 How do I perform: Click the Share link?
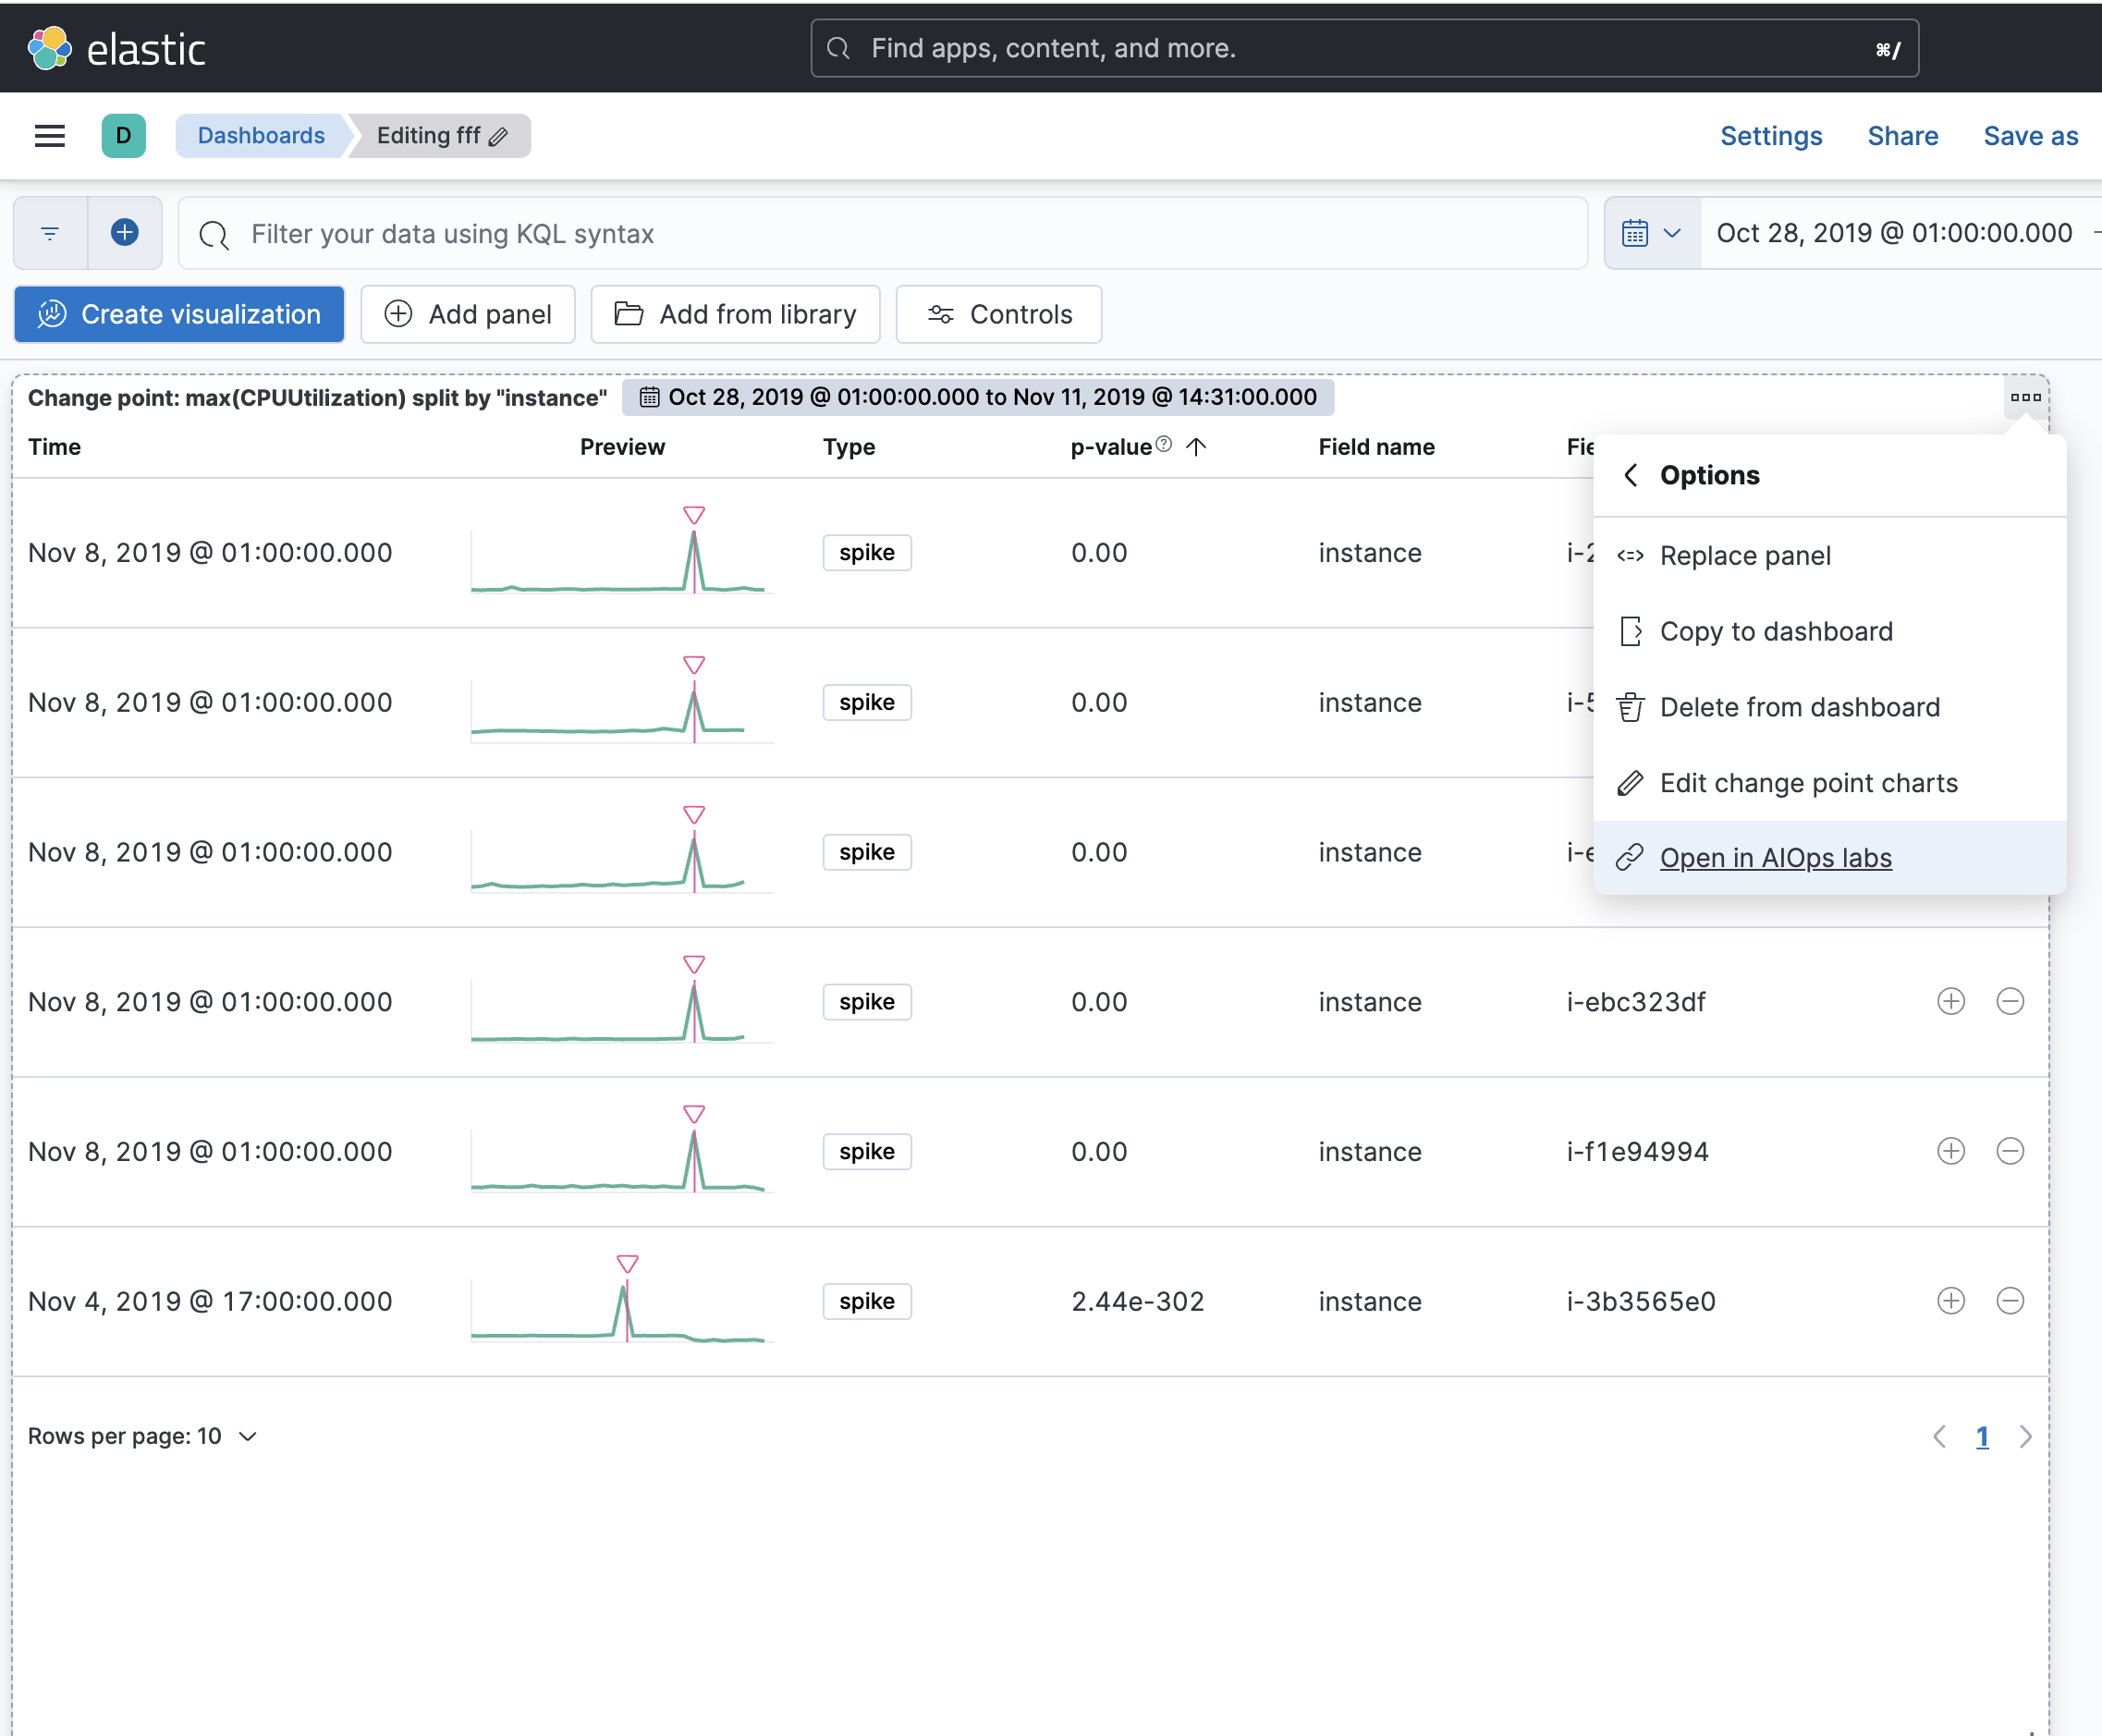pyautogui.click(x=1902, y=136)
